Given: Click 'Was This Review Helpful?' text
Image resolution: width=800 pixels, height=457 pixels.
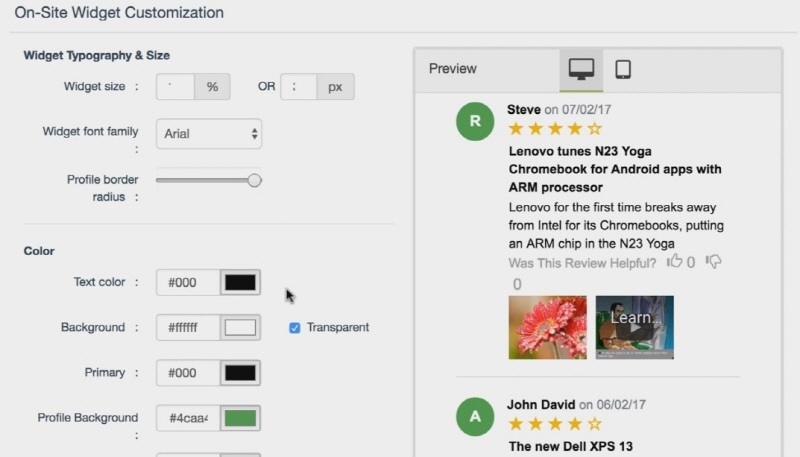Looking at the screenshot, I should pyautogui.click(x=582, y=263).
